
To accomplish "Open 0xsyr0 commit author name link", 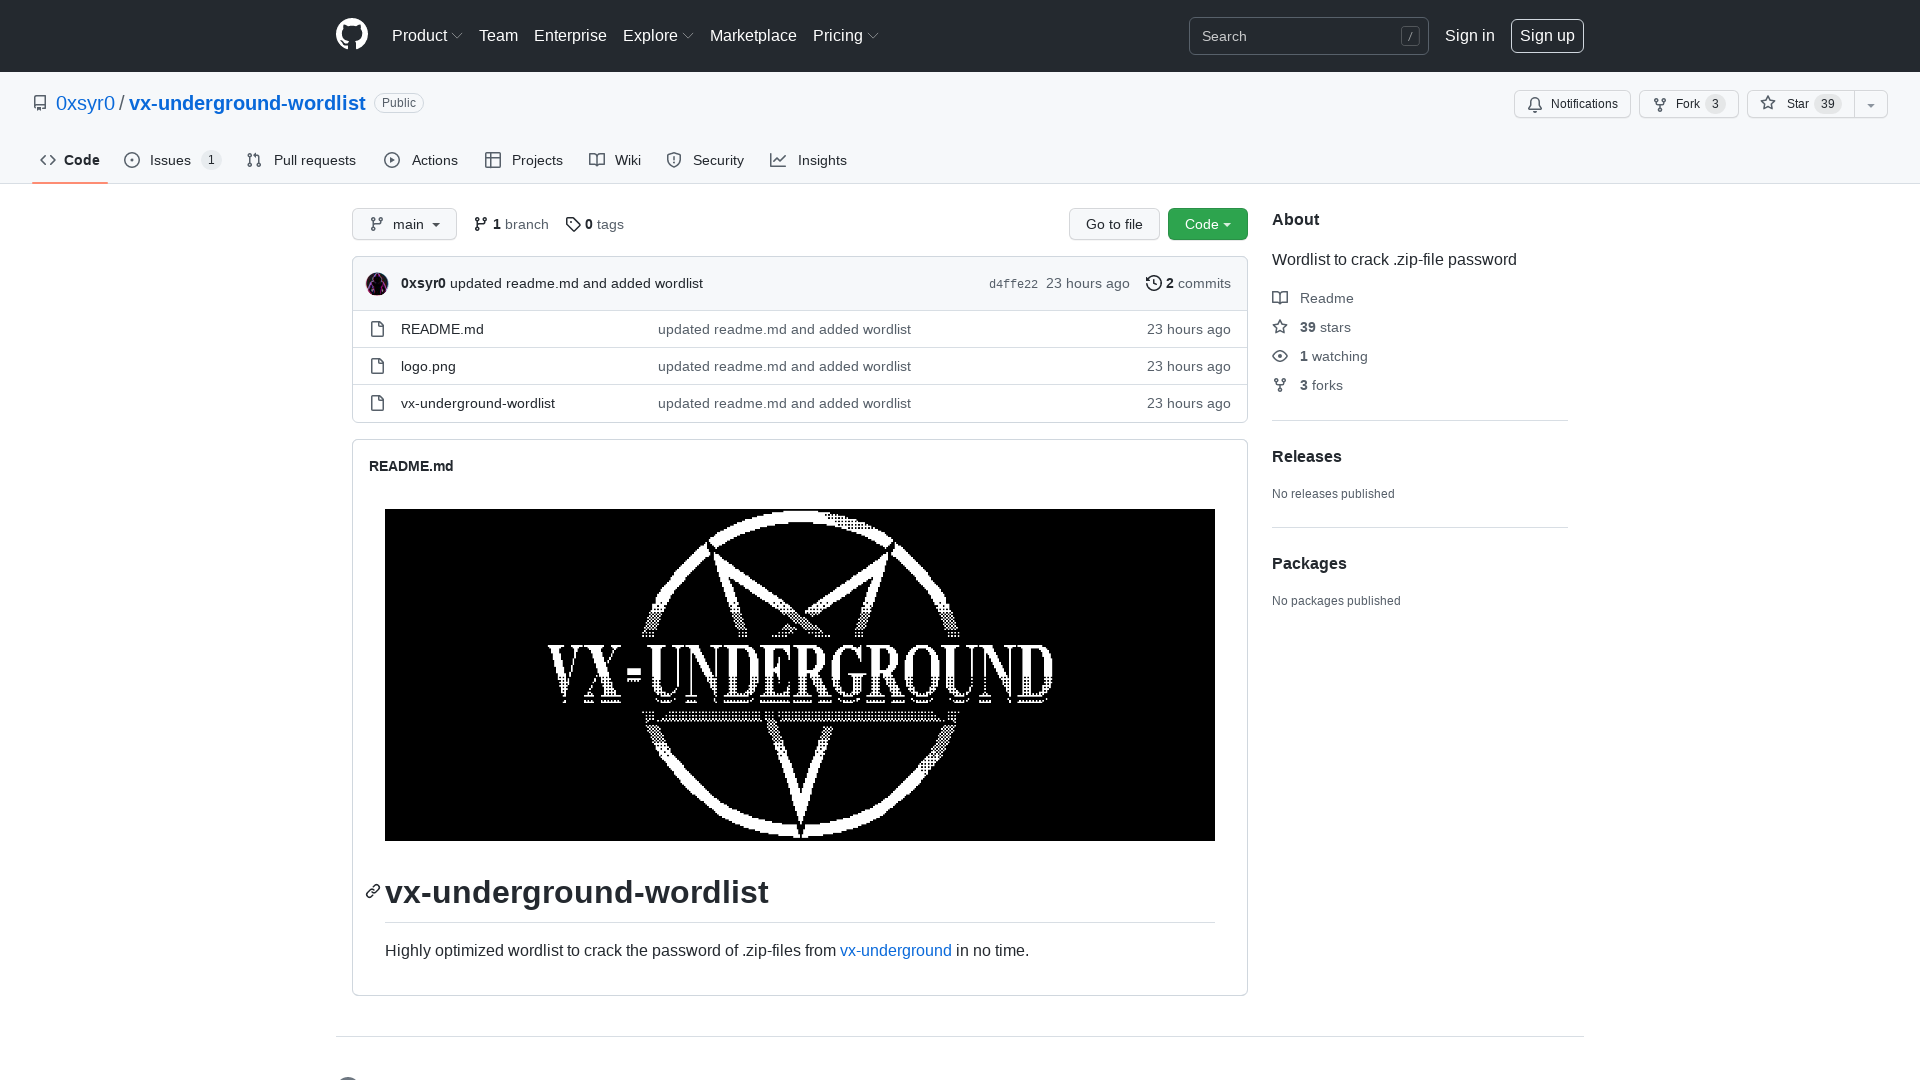I will click(x=423, y=283).
